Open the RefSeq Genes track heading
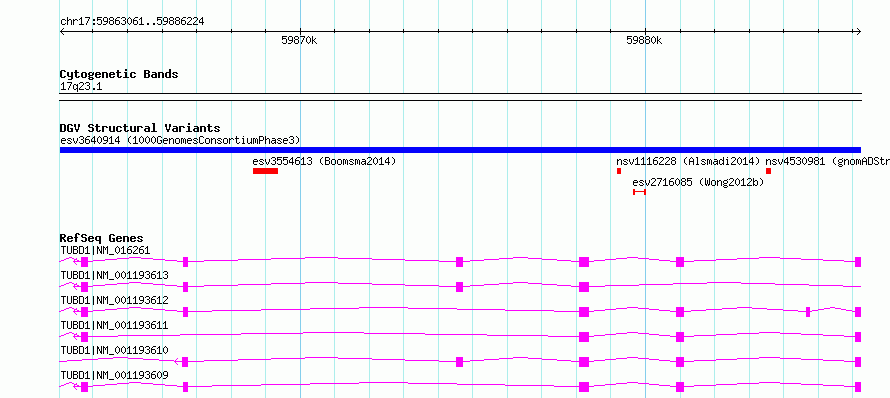The height and width of the screenshot is (398, 890). coord(102,238)
